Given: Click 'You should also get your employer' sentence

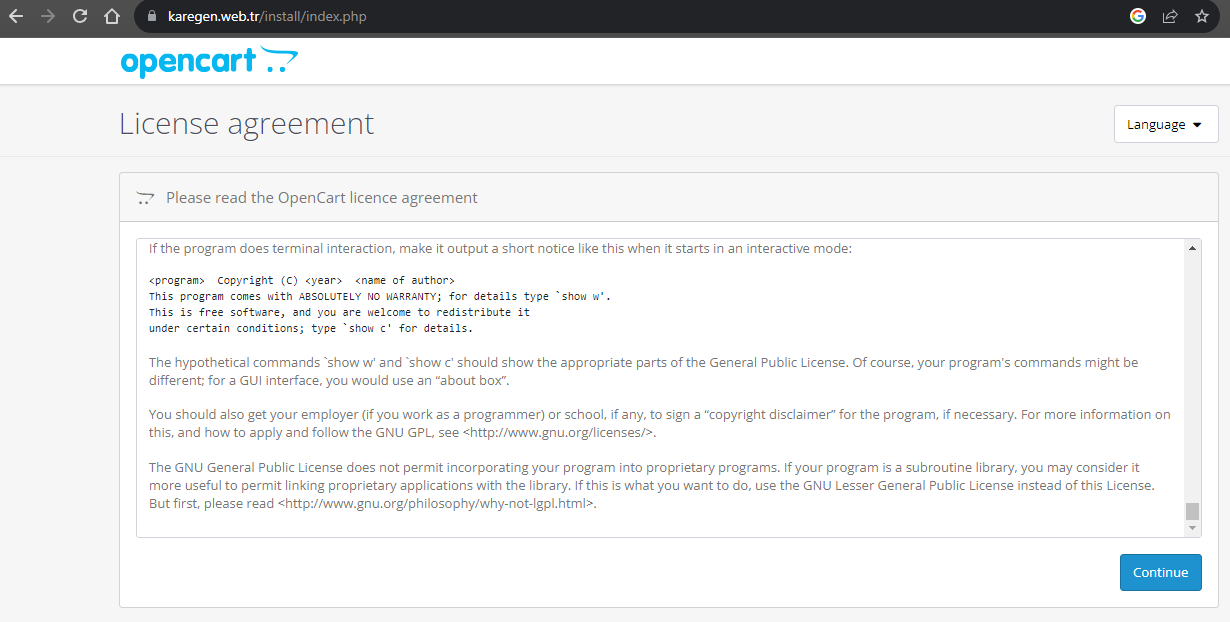Looking at the screenshot, I should coord(660,424).
